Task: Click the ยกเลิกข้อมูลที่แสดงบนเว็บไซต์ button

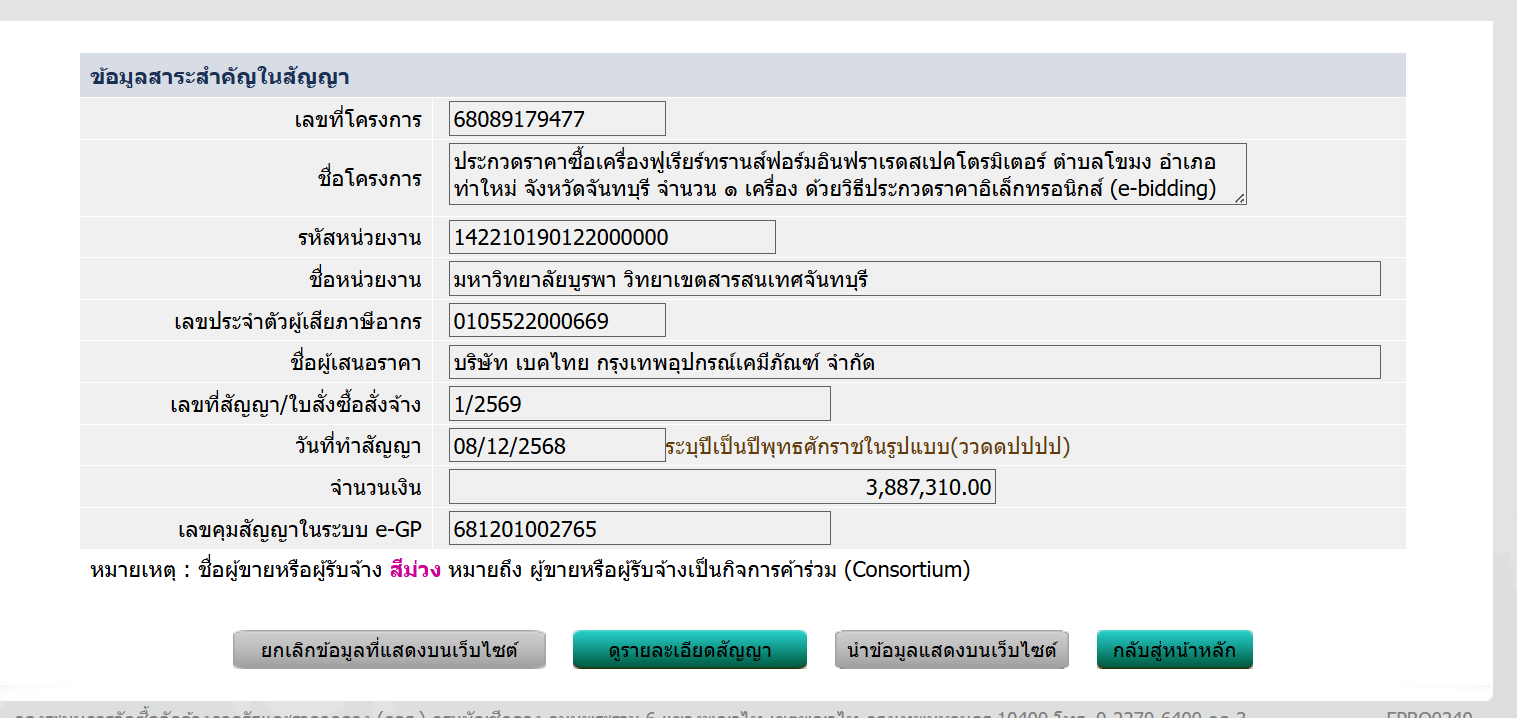Action: (x=389, y=650)
